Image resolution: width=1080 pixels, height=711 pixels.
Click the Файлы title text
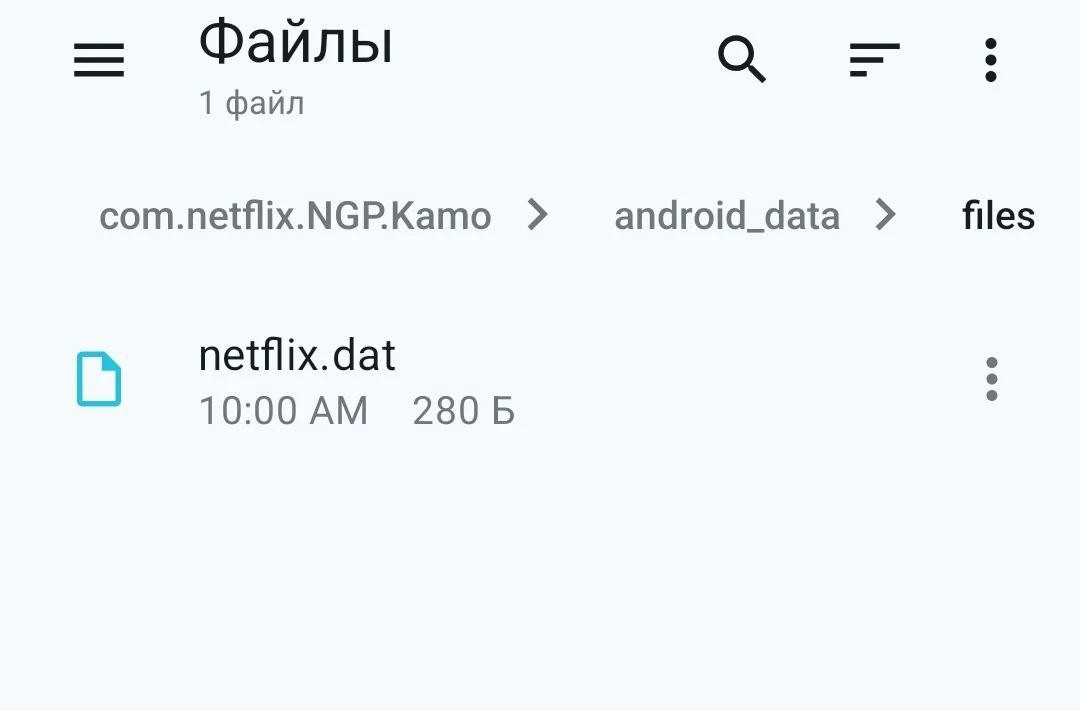(x=295, y=43)
